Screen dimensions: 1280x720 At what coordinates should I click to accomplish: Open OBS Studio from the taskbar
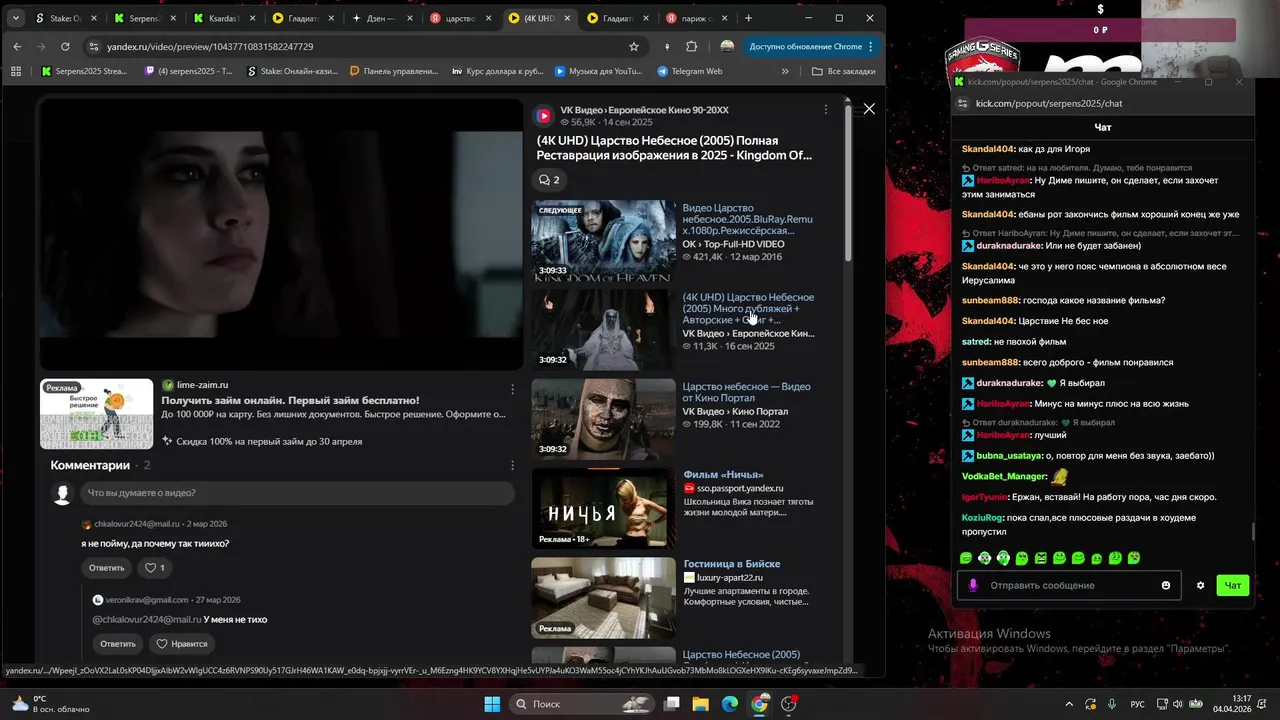pyautogui.click(x=789, y=704)
